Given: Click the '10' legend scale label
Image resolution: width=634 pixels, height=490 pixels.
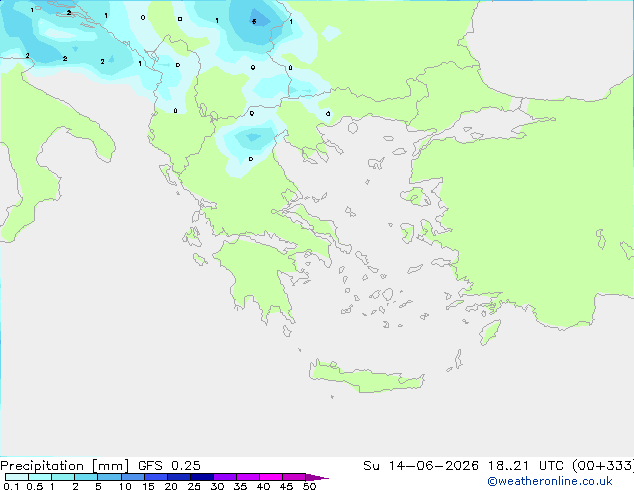Looking at the screenshot, I should click(x=125, y=486).
